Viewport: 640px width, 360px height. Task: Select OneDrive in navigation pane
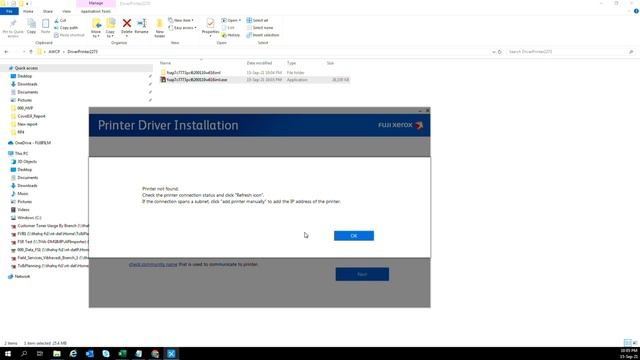tap(33, 143)
